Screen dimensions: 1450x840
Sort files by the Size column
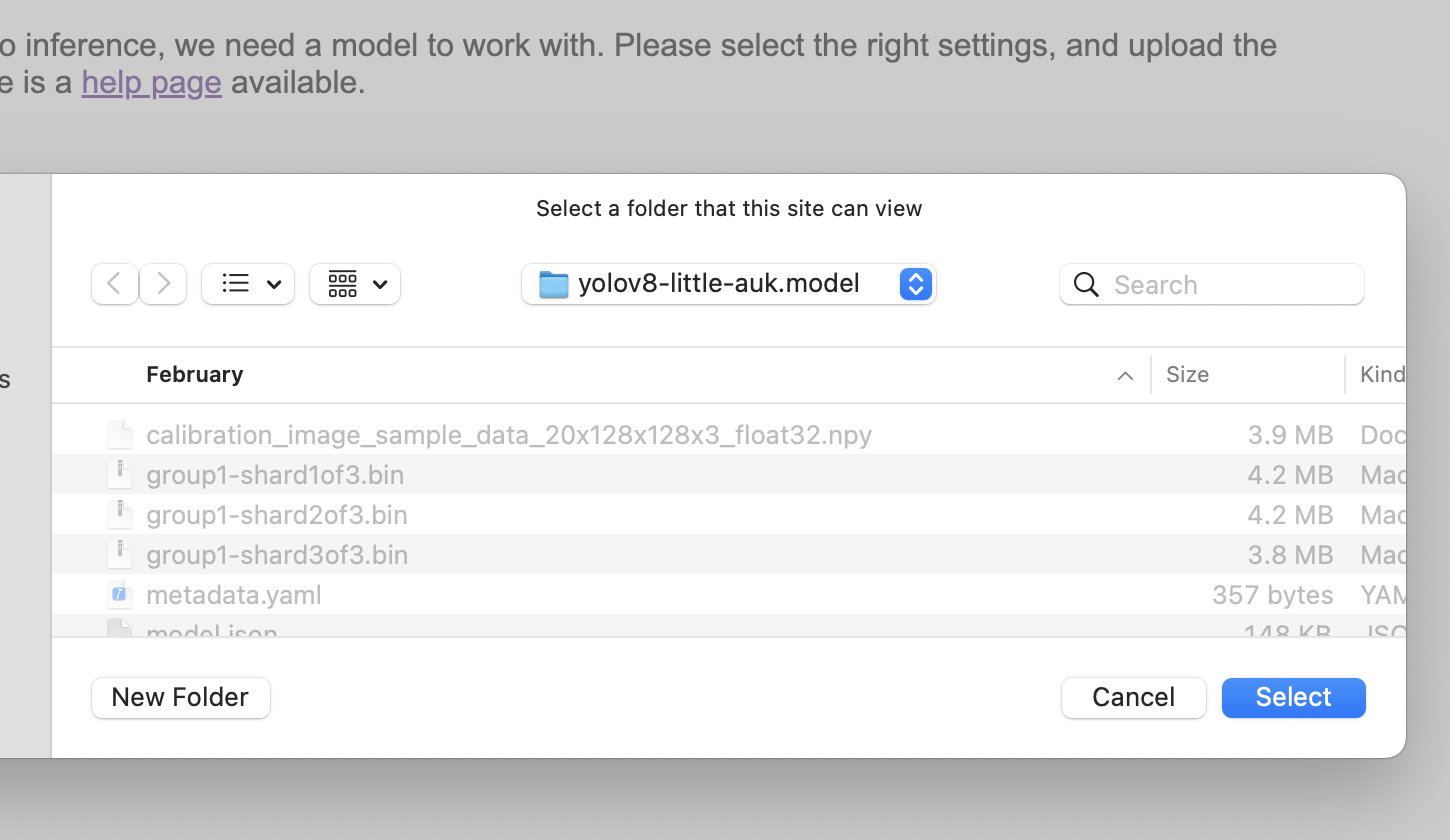(x=1187, y=374)
